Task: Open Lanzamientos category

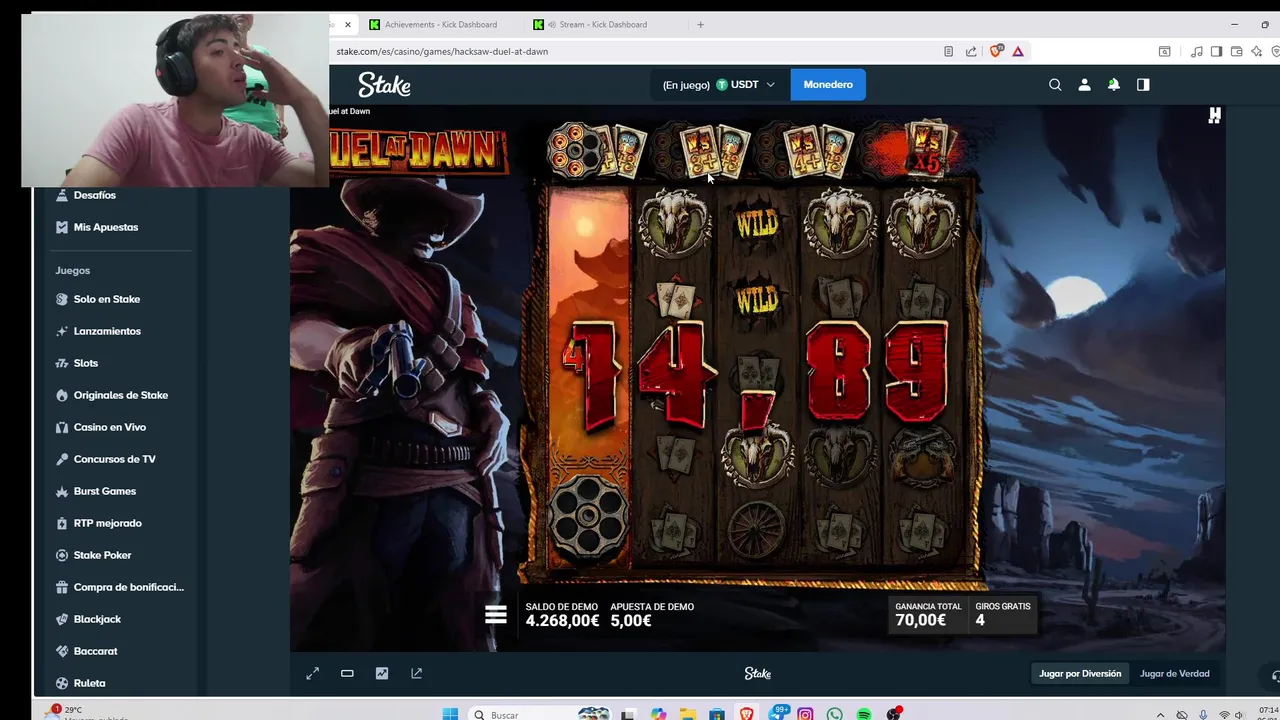Action: click(107, 331)
